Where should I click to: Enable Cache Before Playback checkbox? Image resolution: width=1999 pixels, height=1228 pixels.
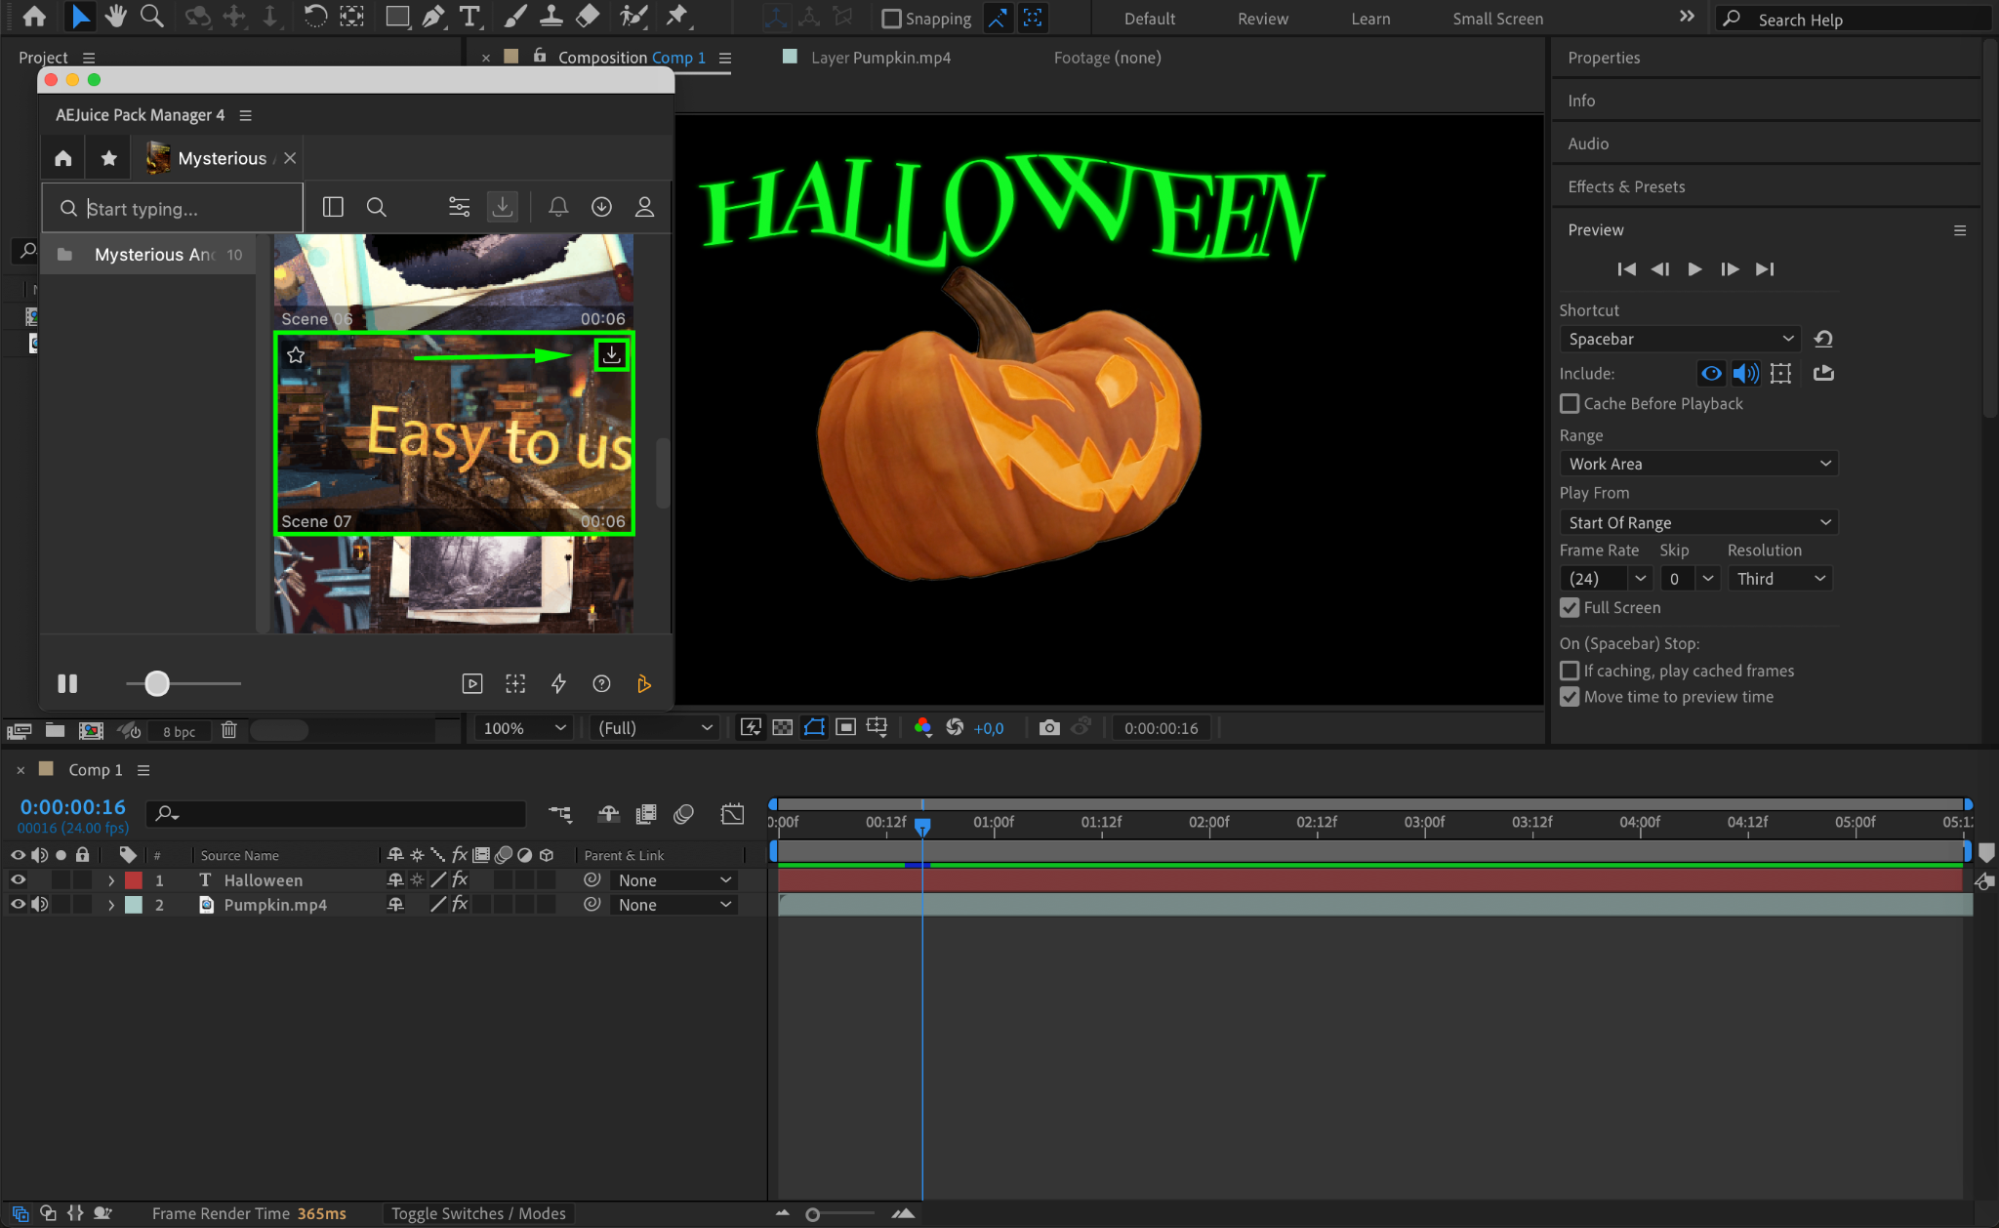click(x=1569, y=404)
